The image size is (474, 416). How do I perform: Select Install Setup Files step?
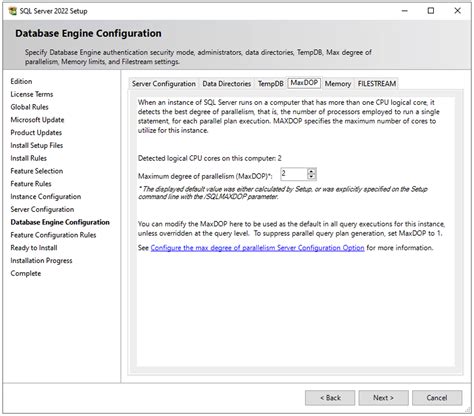click(37, 145)
